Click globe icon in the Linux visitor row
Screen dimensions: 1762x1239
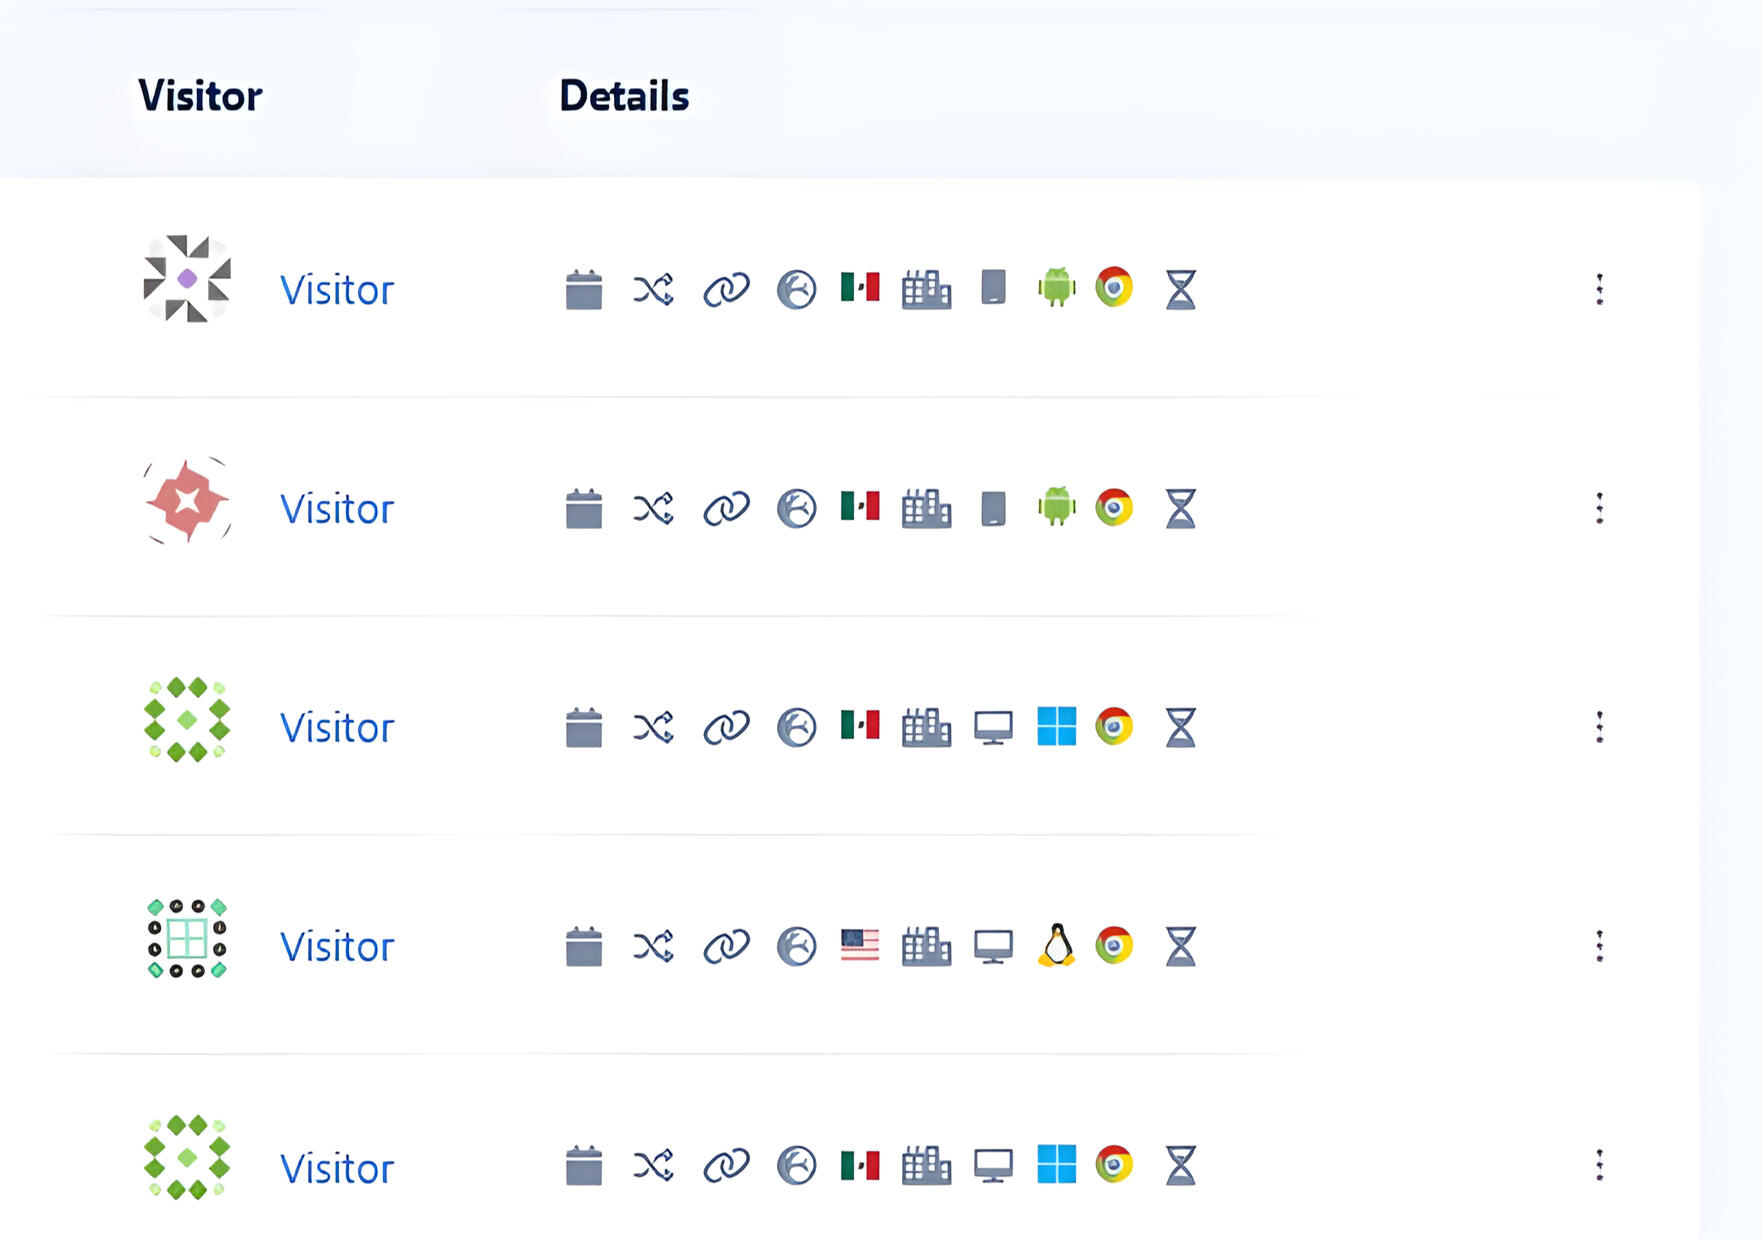[797, 946]
